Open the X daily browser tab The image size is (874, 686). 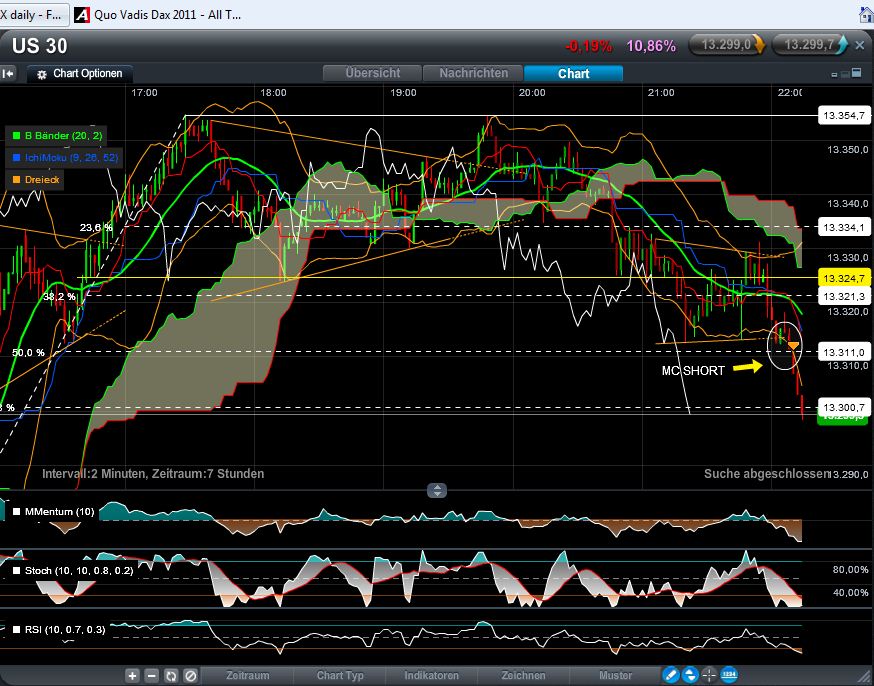[x=33, y=15]
